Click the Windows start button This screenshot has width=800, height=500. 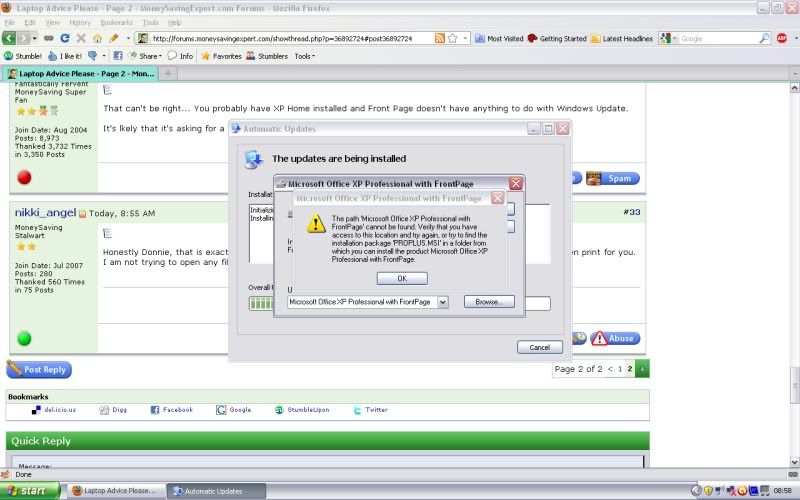[x=30, y=491]
